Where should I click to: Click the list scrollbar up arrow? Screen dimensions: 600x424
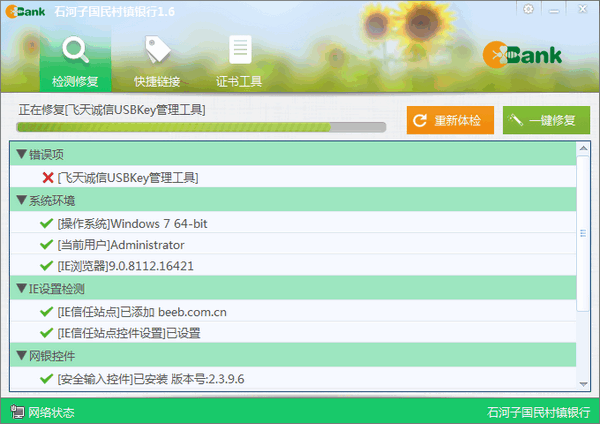tap(583, 148)
